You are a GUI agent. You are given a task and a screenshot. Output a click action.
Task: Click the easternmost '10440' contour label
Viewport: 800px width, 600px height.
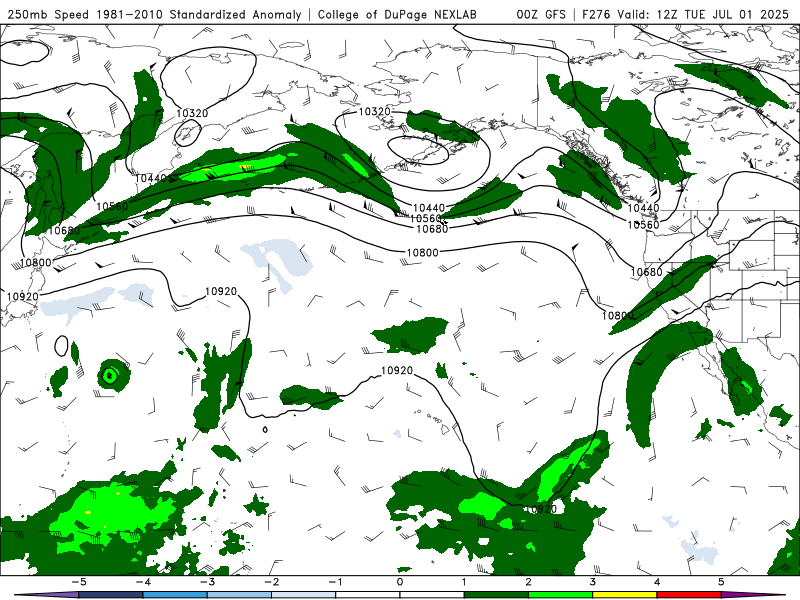pyautogui.click(x=643, y=208)
